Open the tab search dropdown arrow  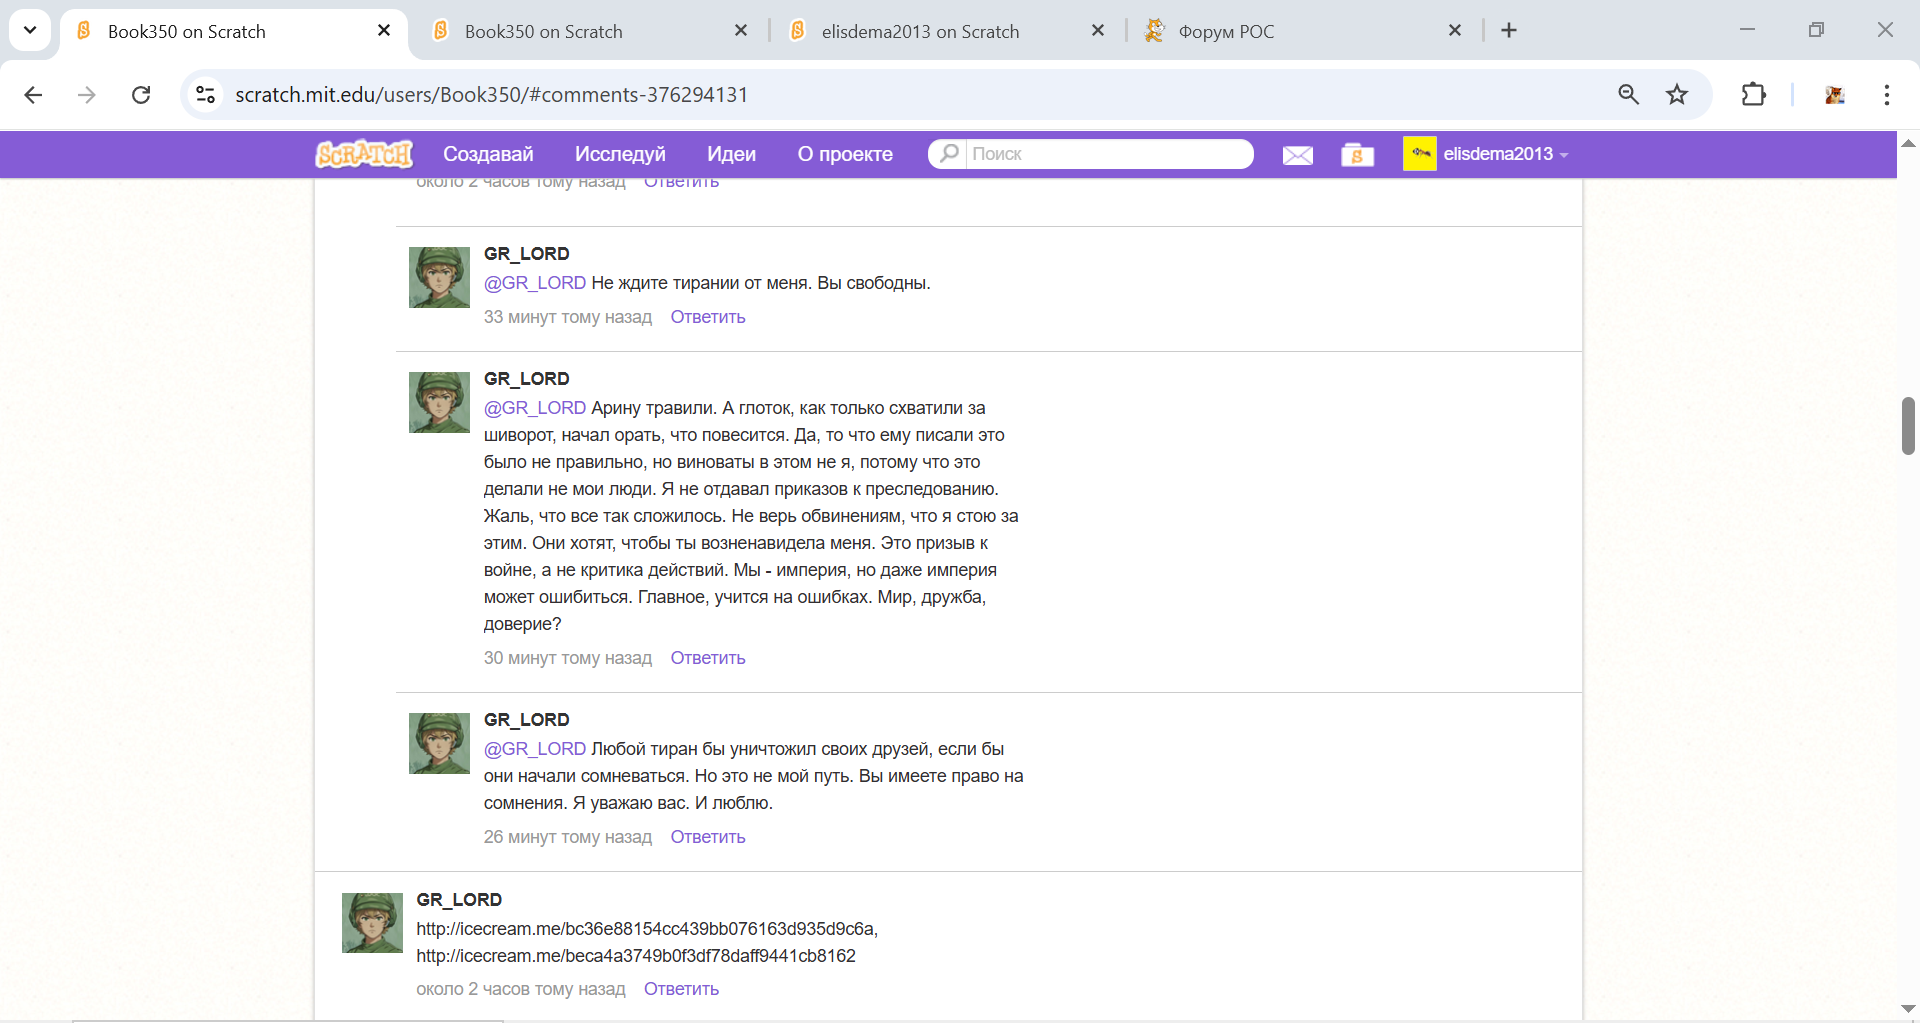(30, 30)
